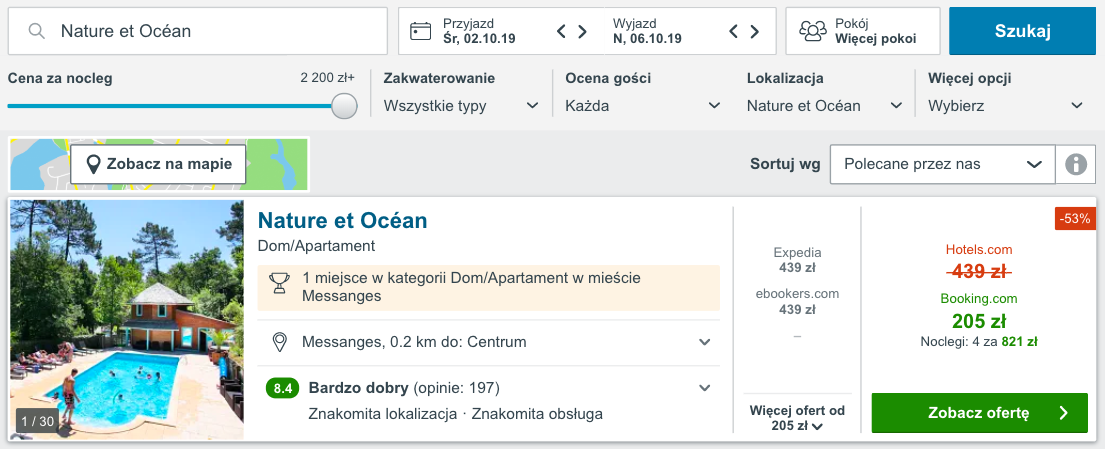This screenshot has height=449, width=1105.
Task: Click the 8.4 rating badge
Action: click(283, 388)
